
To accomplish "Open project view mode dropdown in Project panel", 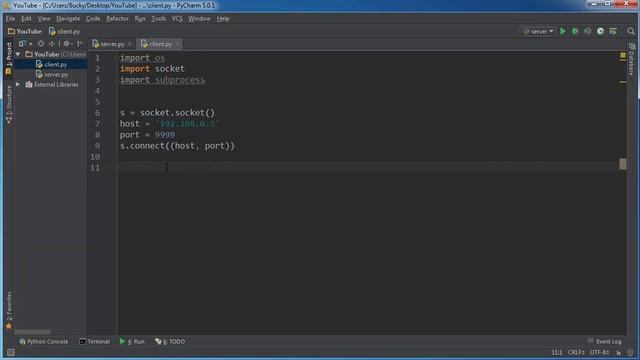I will pyautogui.click(x=25, y=44).
